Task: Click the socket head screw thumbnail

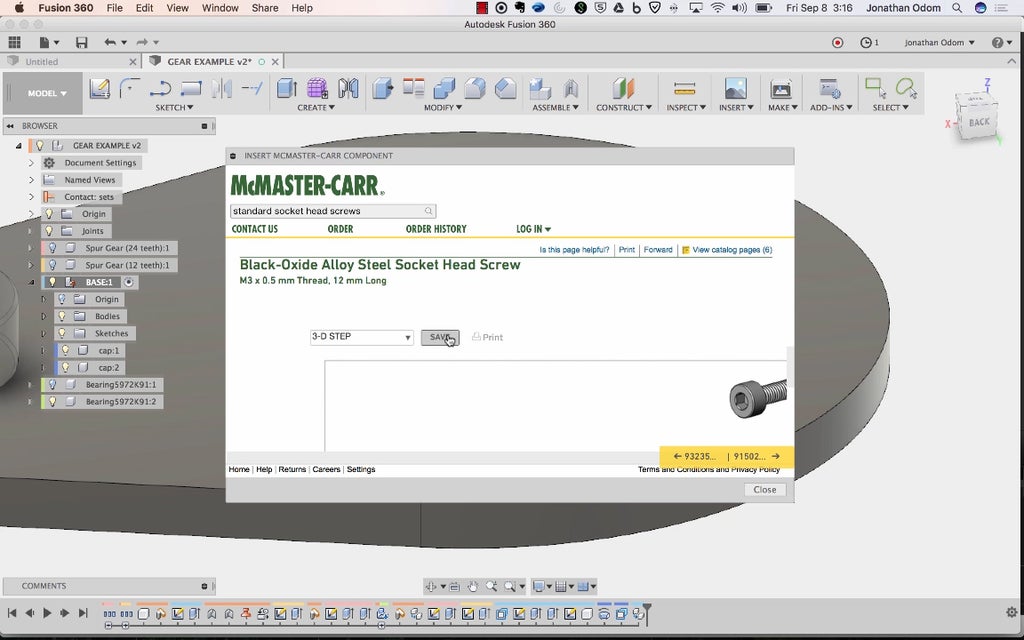Action: click(758, 397)
